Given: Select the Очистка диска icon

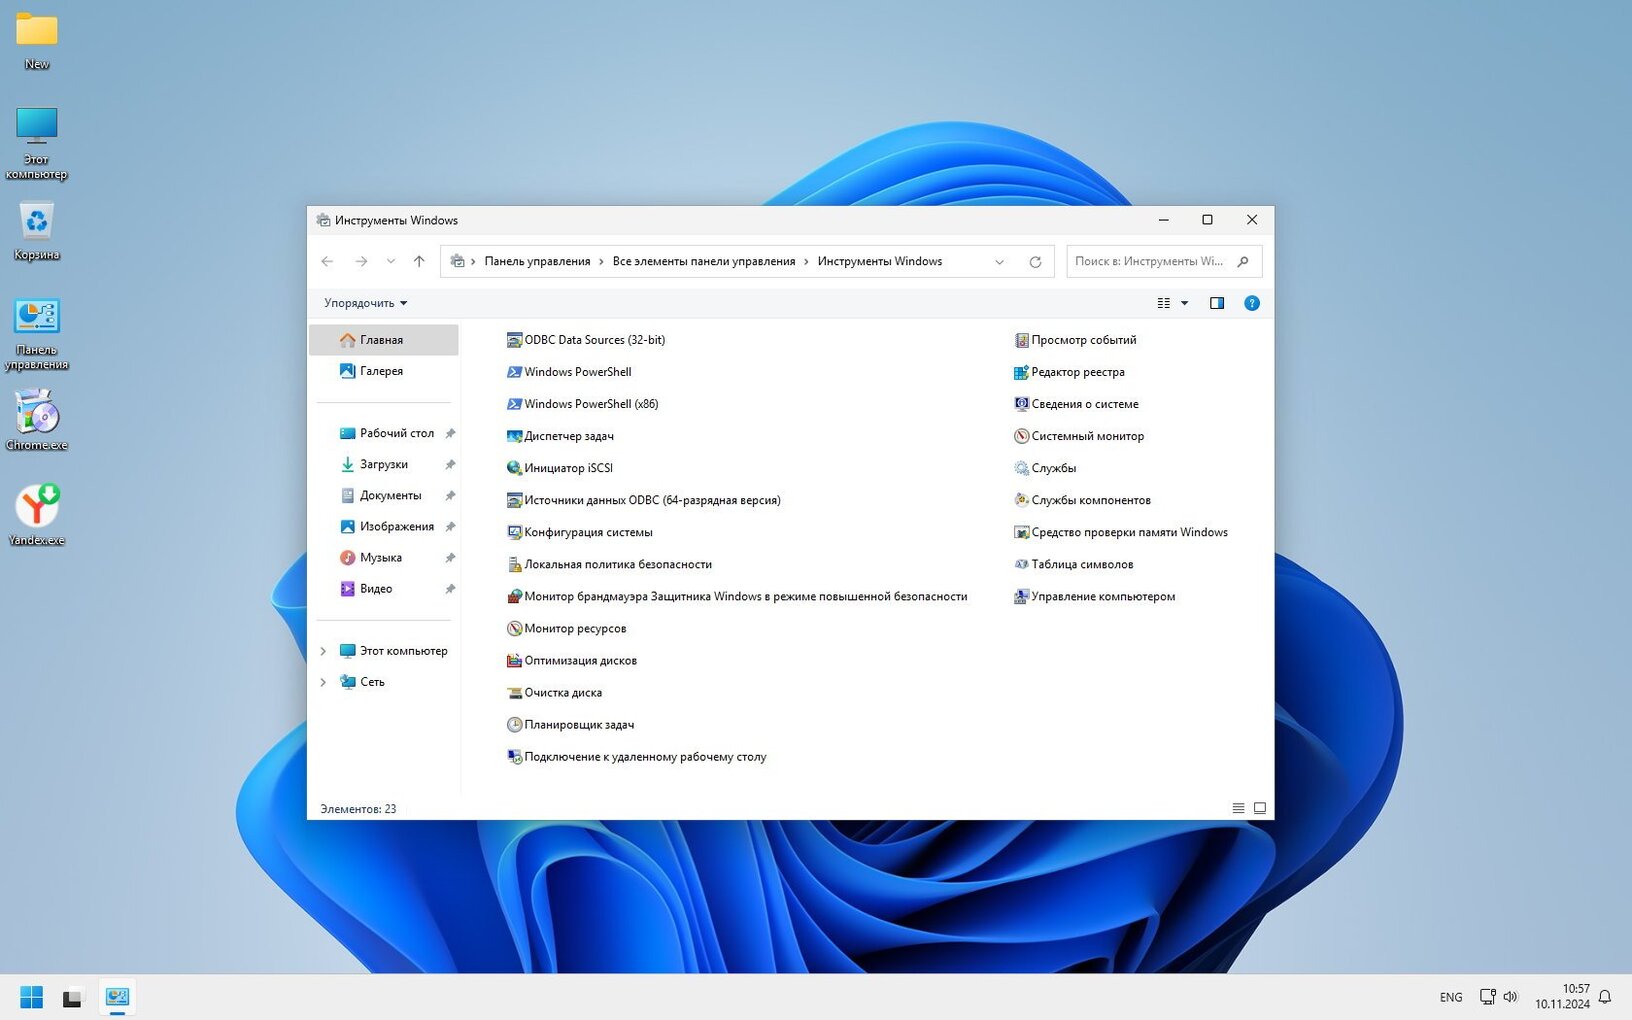Looking at the screenshot, I should [514, 692].
